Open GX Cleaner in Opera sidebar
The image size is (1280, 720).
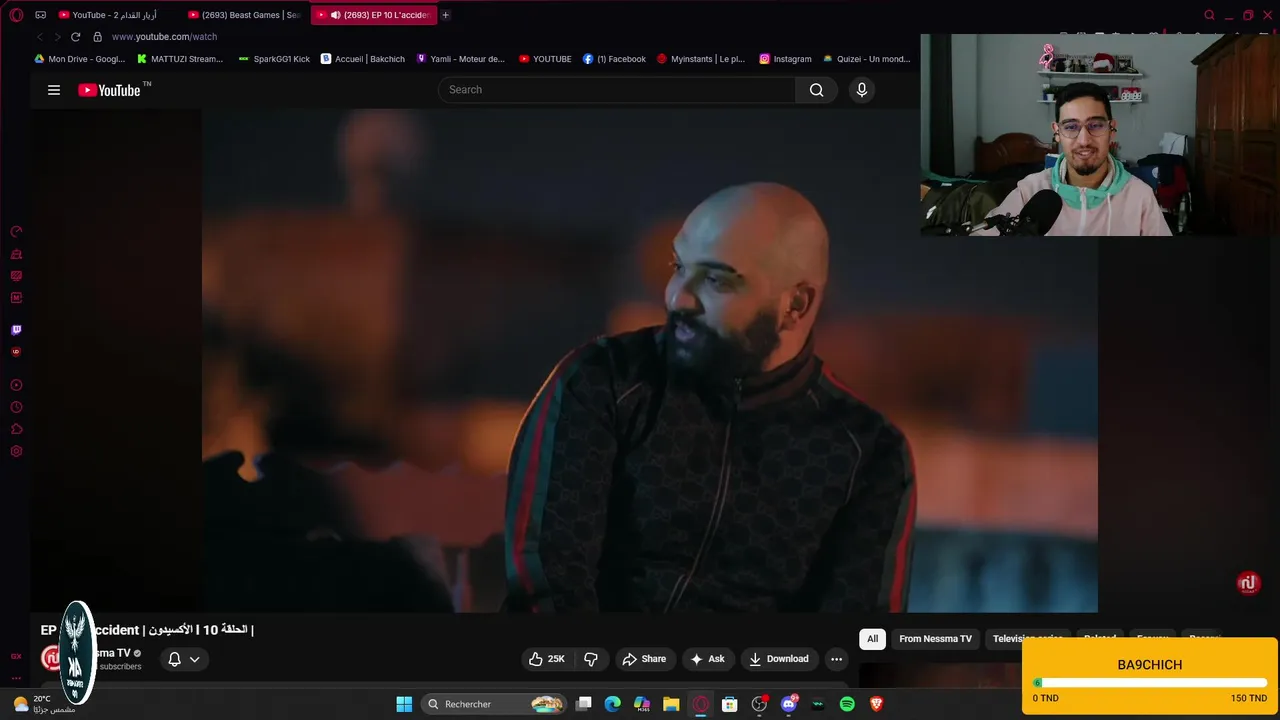(x=16, y=254)
